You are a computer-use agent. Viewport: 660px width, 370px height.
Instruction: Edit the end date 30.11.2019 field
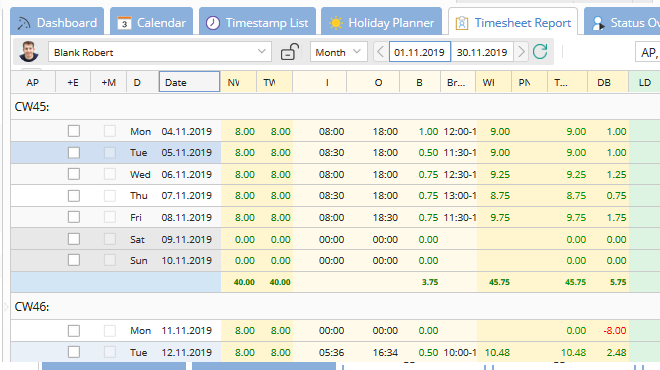482,52
